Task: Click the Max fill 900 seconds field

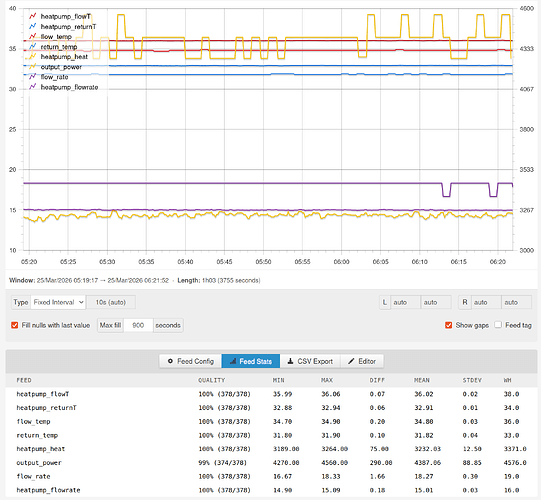Action: (x=138, y=325)
